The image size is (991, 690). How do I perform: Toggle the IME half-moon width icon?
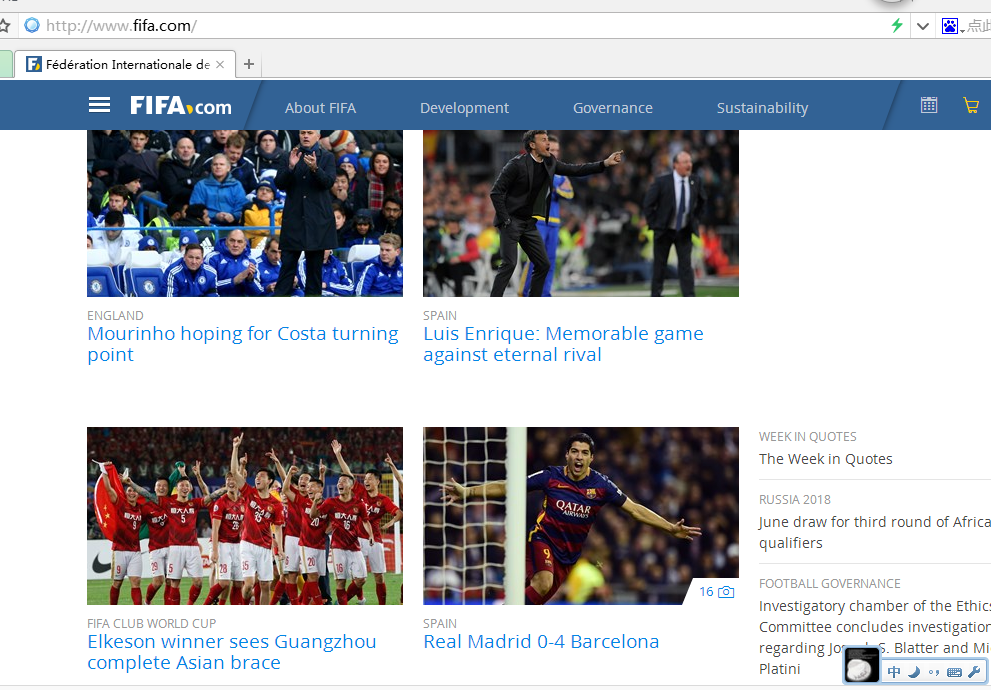click(914, 672)
